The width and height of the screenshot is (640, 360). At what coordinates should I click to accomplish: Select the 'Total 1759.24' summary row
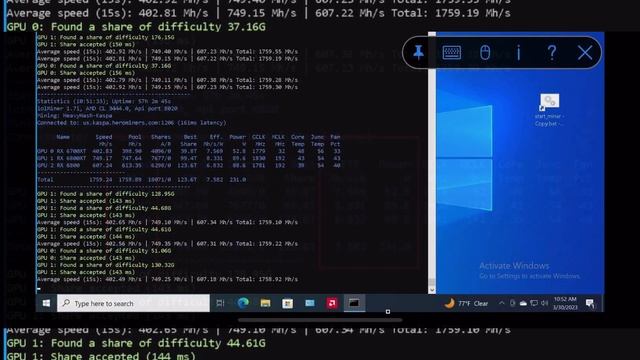[141, 180]
